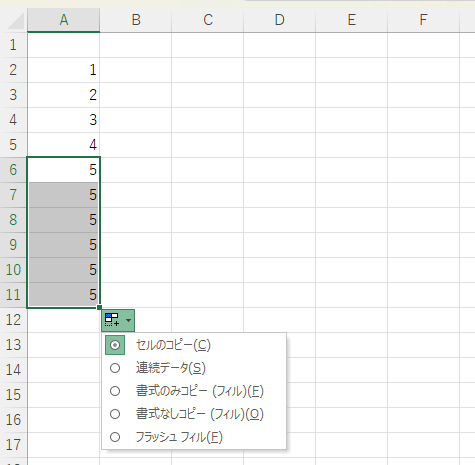Select row 6 header
This screenshot has height=465, width=475.
click(x=13, y=170)
